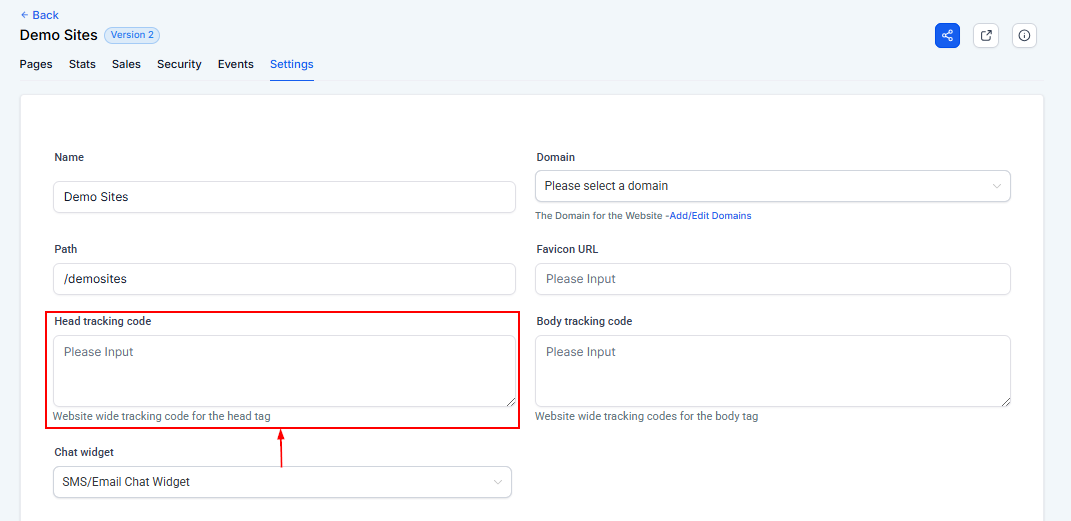
Task: Focus the Favicon URL field
Action: coord(772,279)
